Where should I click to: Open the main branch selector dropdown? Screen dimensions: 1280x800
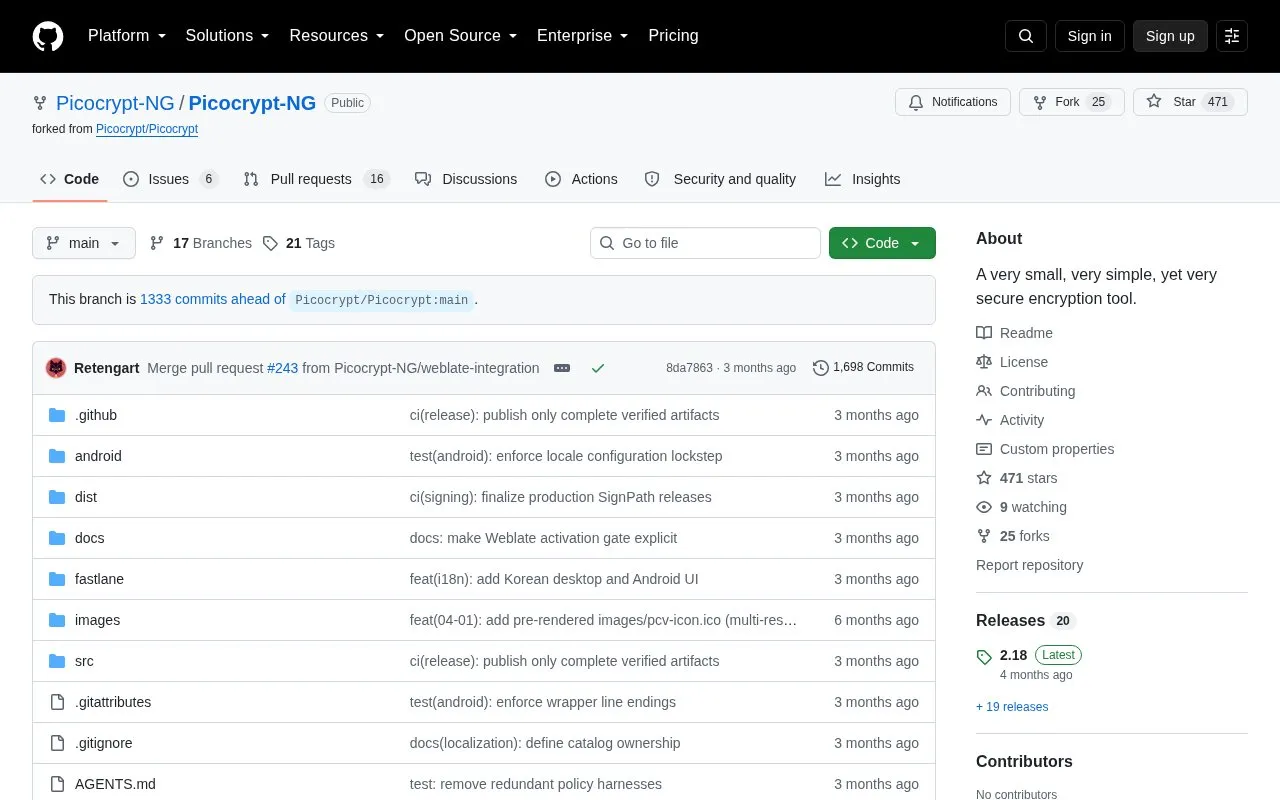point(84,243)
